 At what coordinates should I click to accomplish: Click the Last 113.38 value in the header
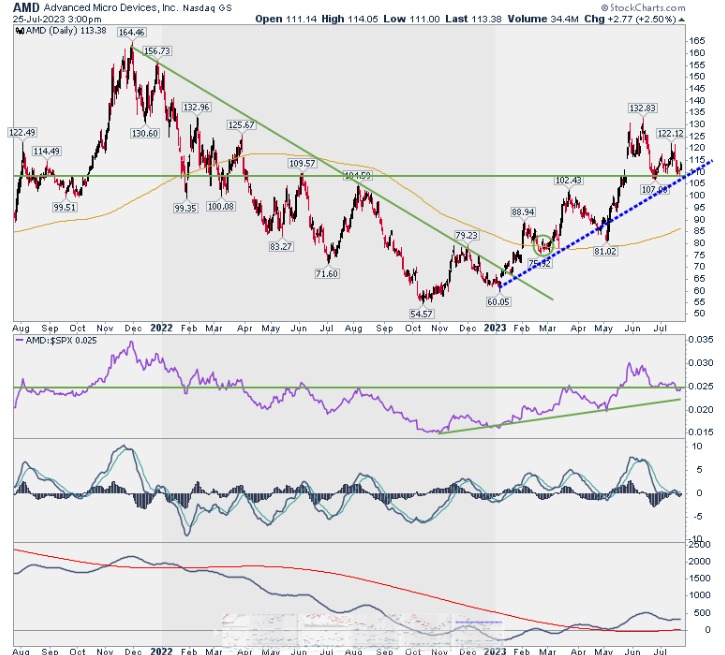(x=473, y=19)
